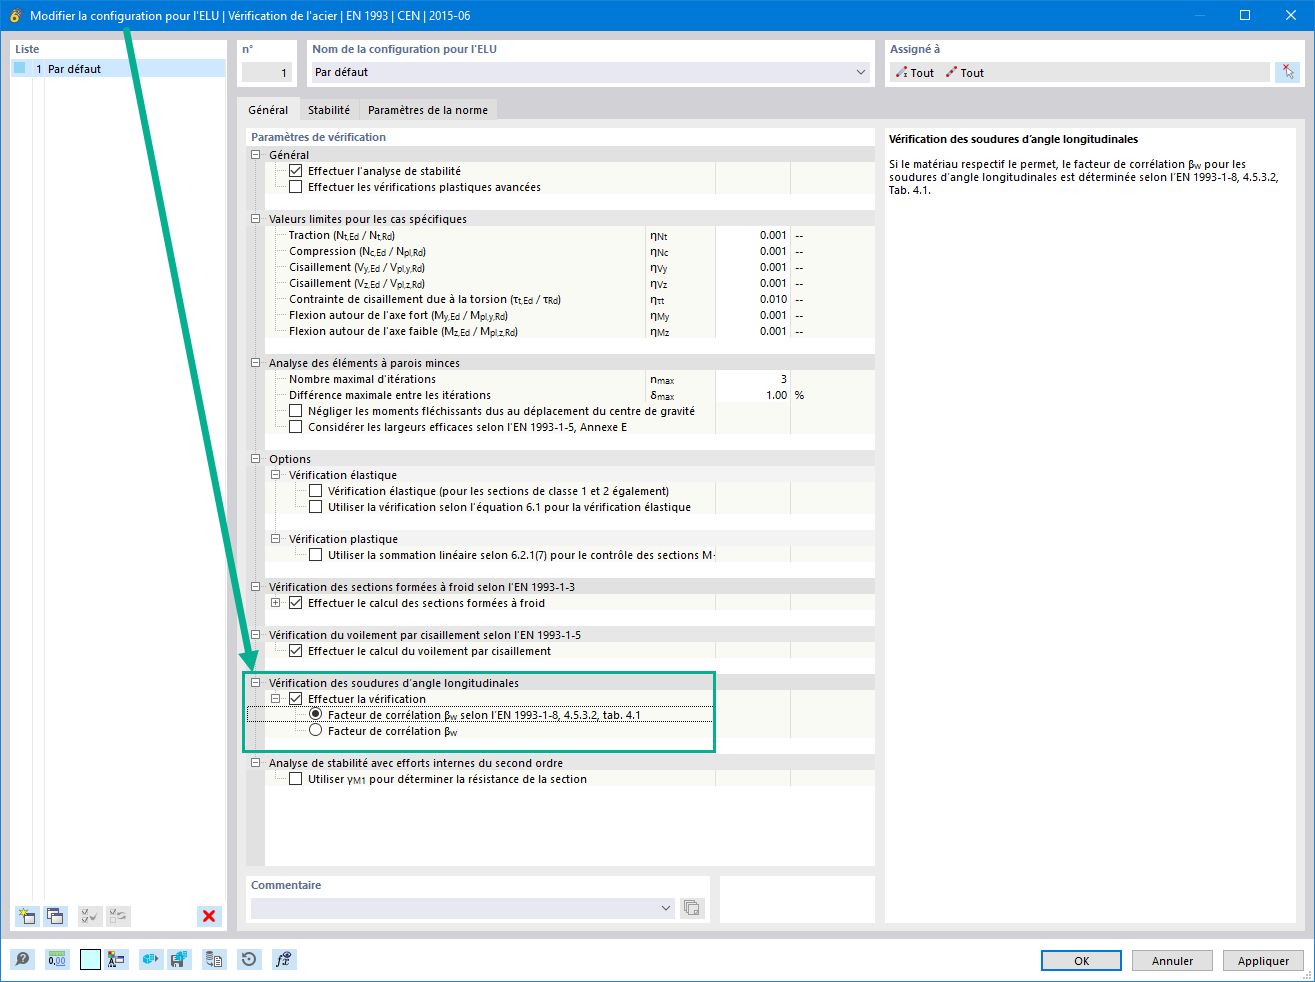Check 'Considérer les largeurs efficaces' Annexe E option
This screenshot has width=1315, height=982.
[x=295, y=427]
